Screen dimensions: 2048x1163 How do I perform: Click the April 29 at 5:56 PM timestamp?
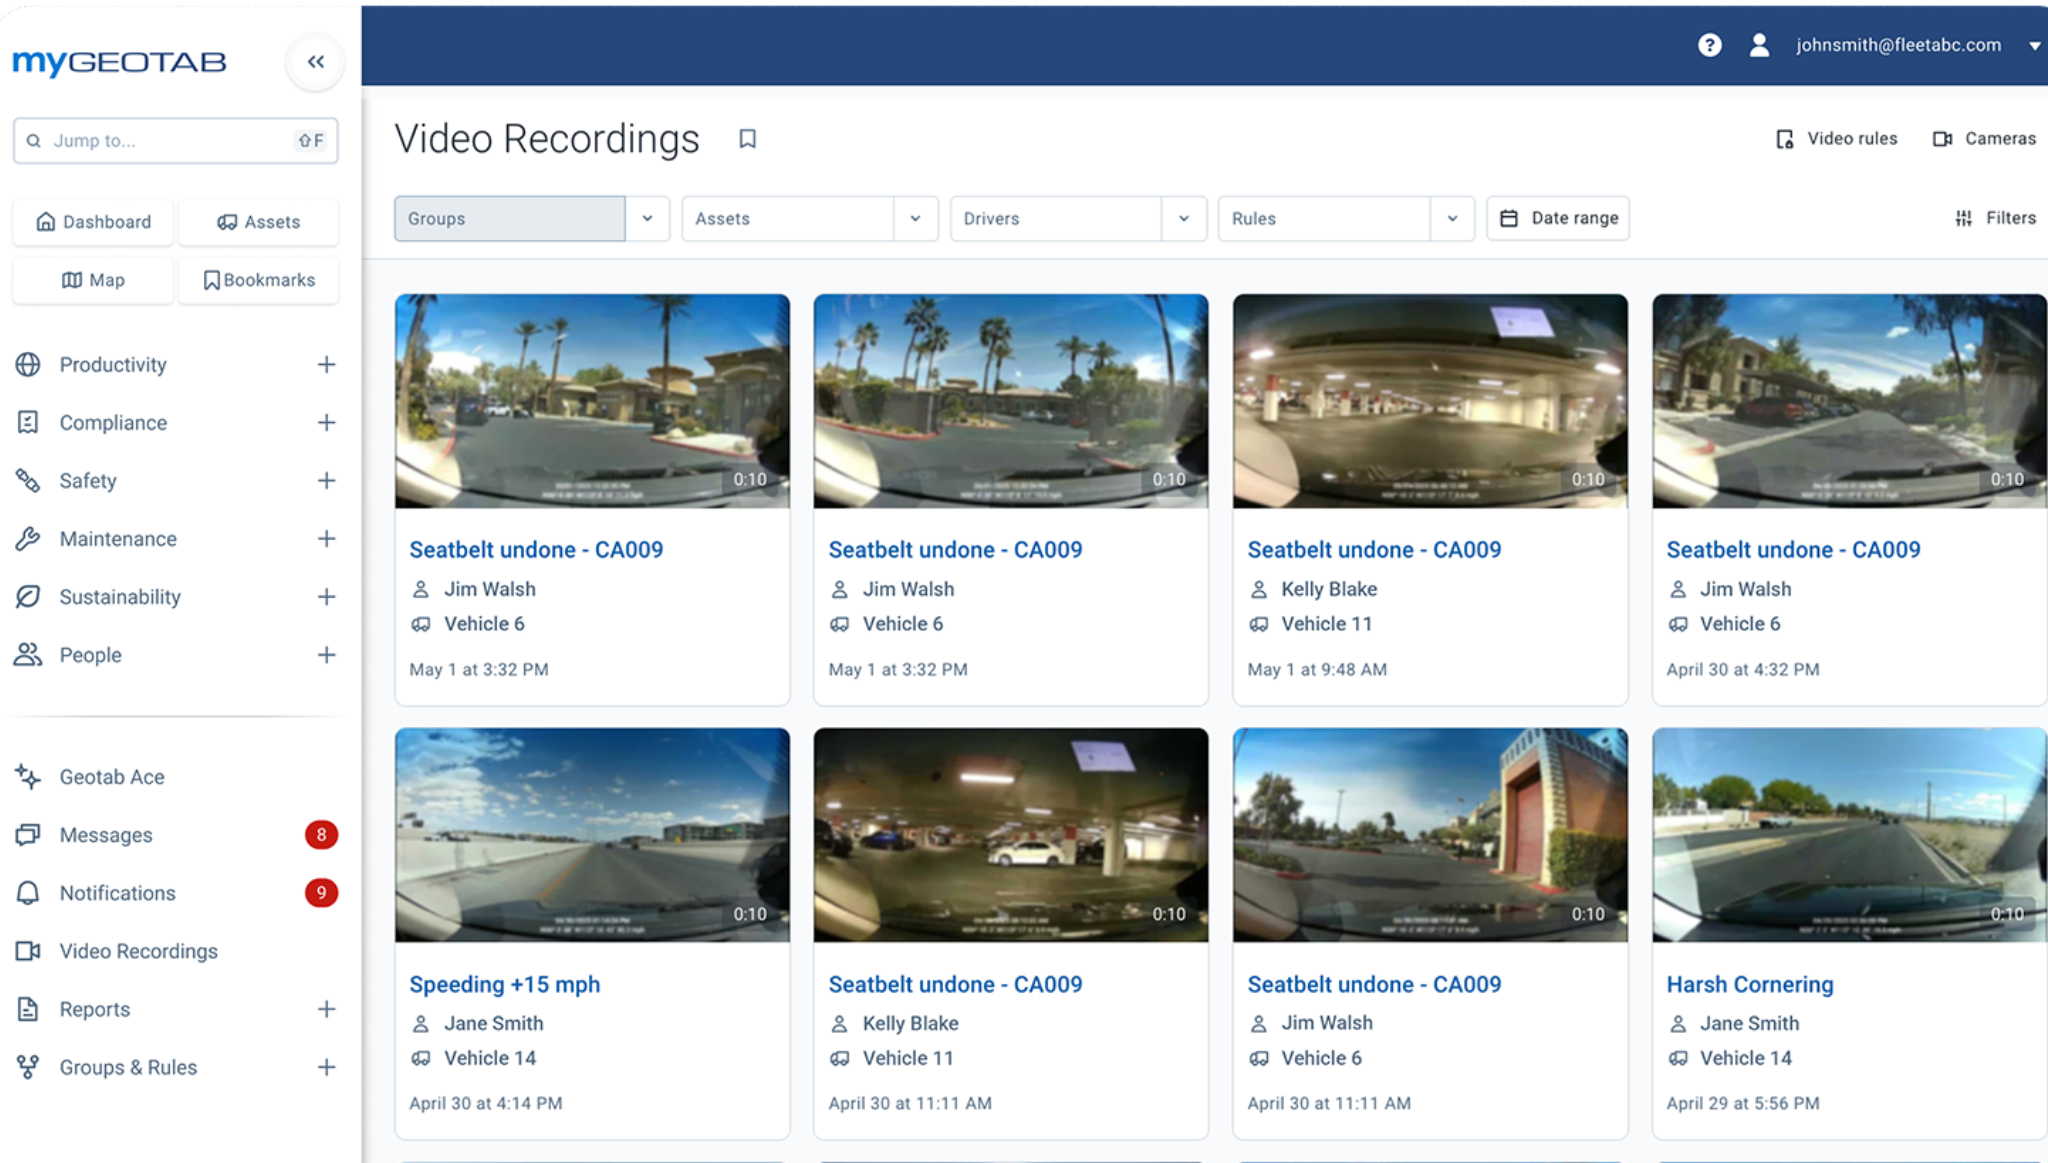pos(1743,1104)
